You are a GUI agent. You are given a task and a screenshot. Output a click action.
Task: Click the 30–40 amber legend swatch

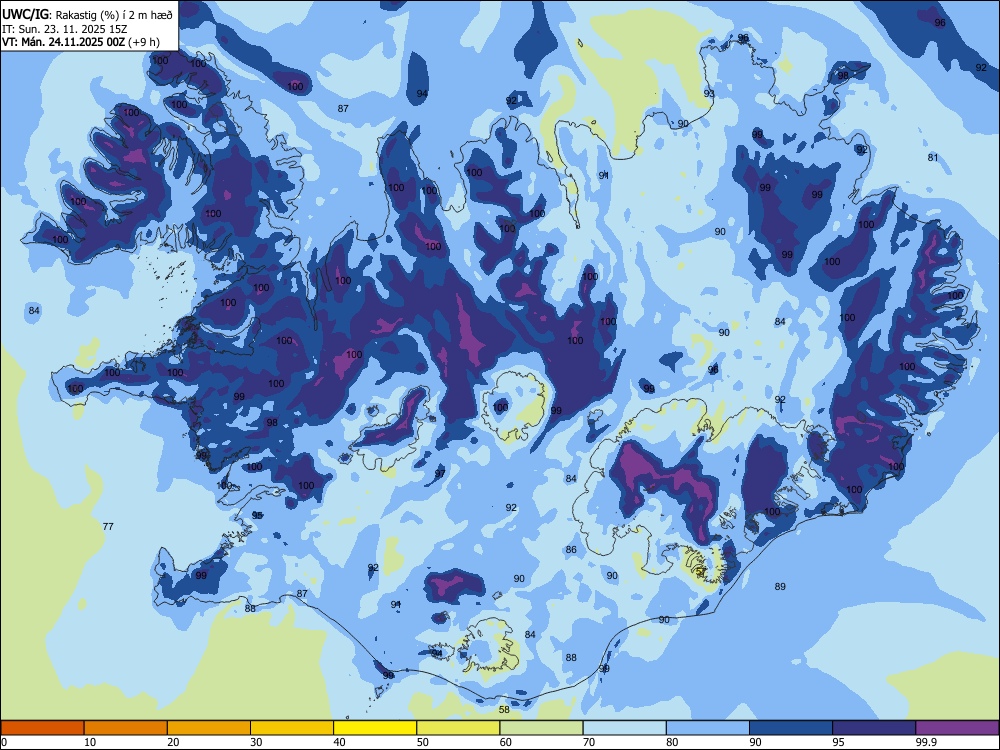[x=292, y=728]
